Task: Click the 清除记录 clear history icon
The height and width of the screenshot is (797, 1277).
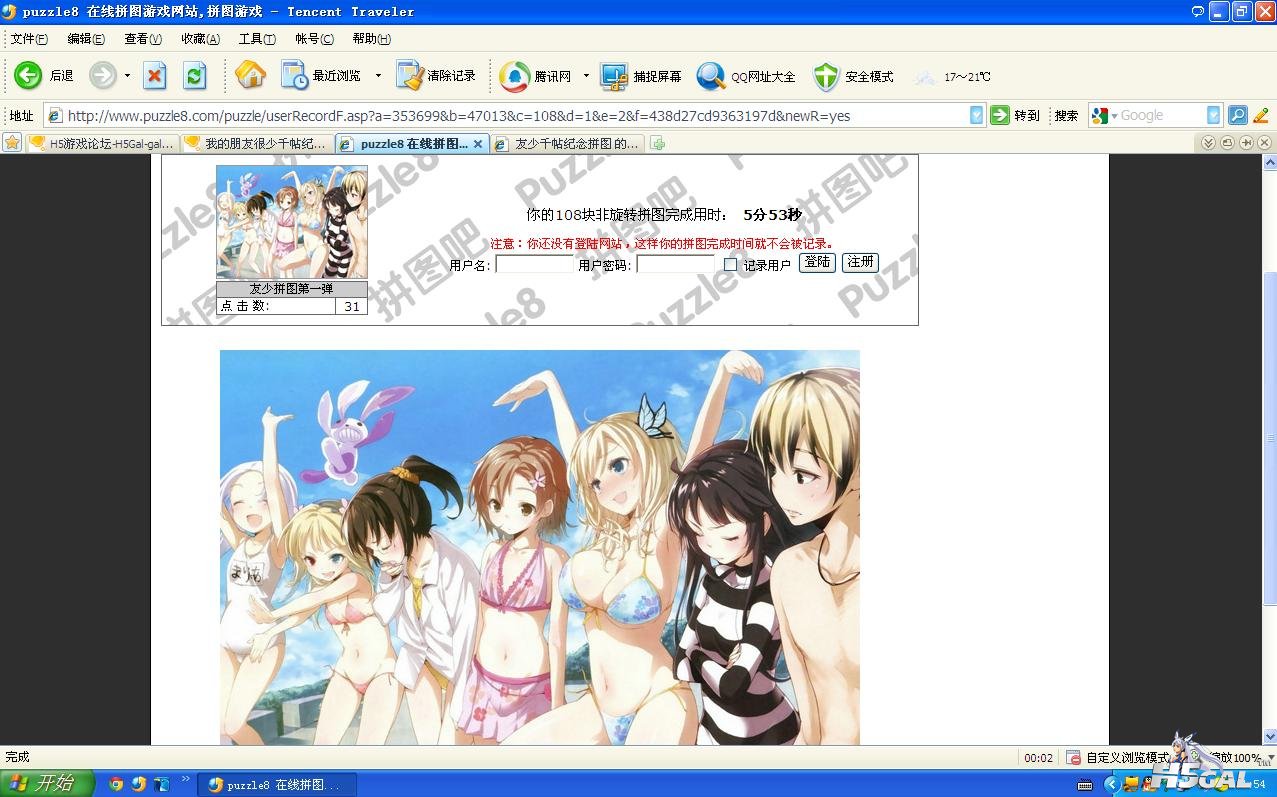Action: [410, 76]
